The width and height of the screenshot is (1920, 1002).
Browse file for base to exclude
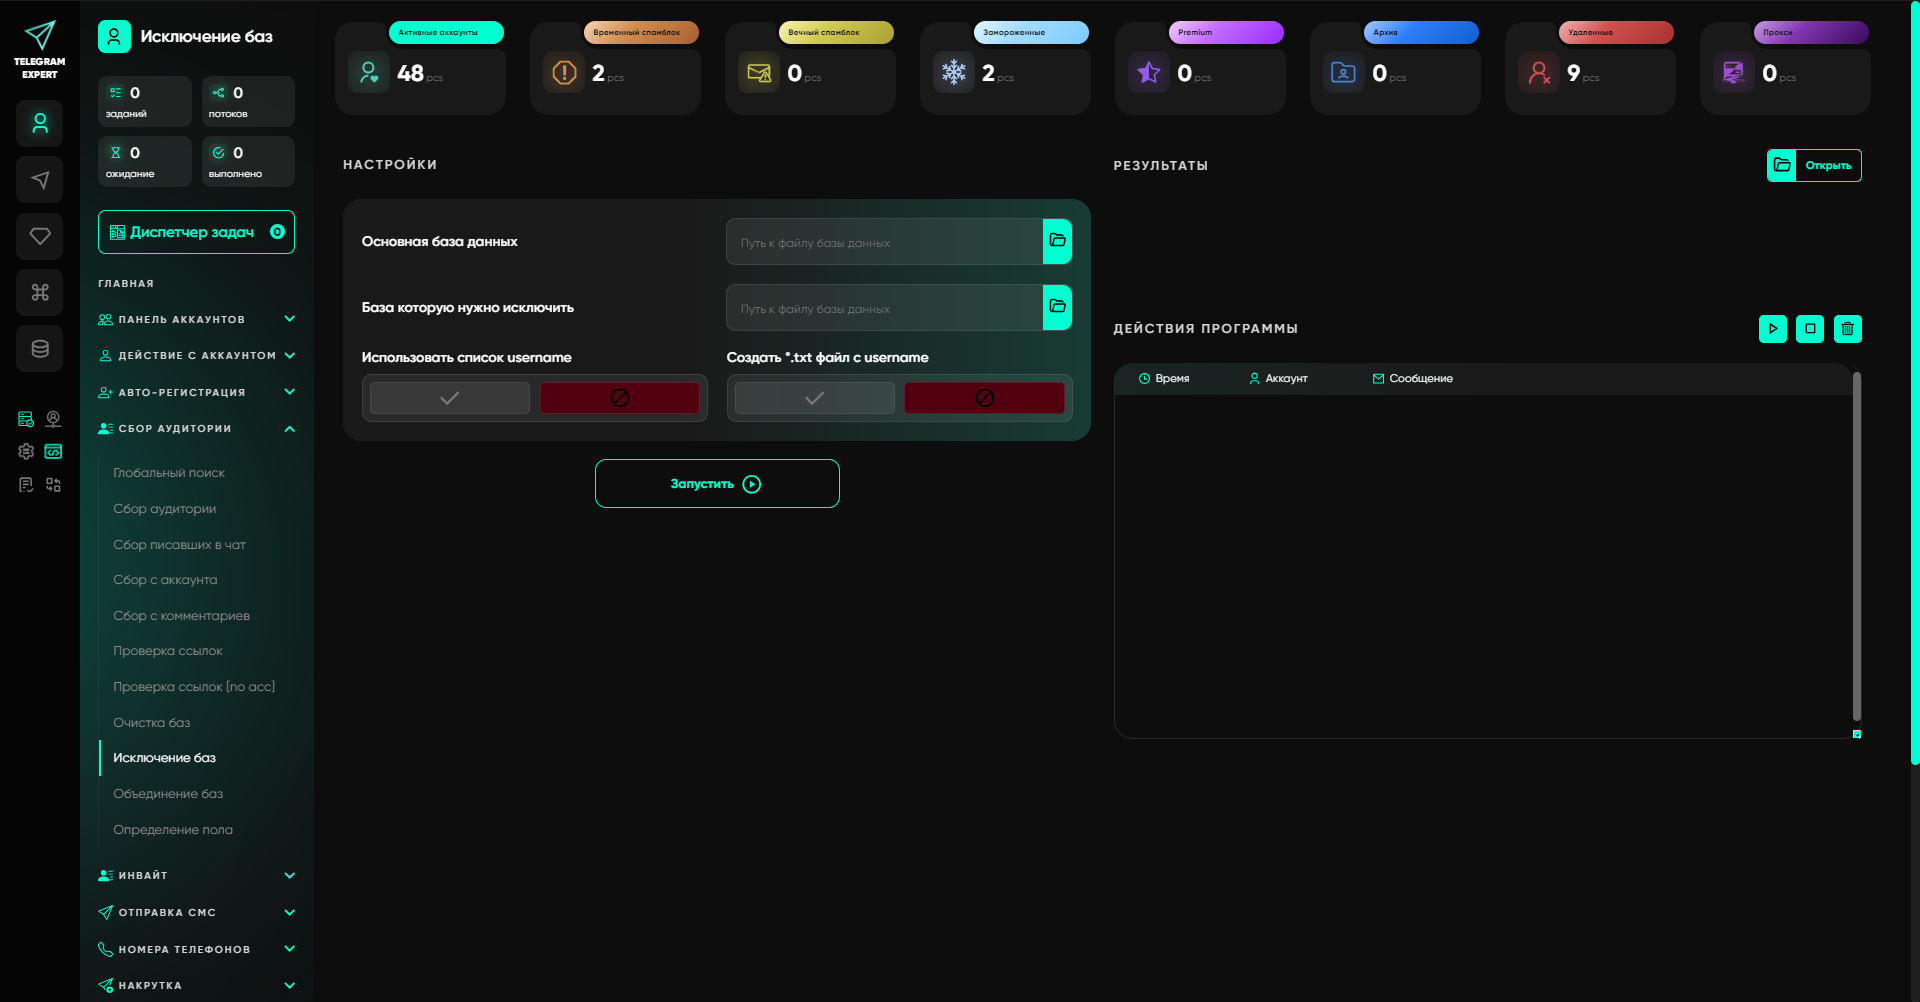pyautogui.click(x=1057, y=307)
